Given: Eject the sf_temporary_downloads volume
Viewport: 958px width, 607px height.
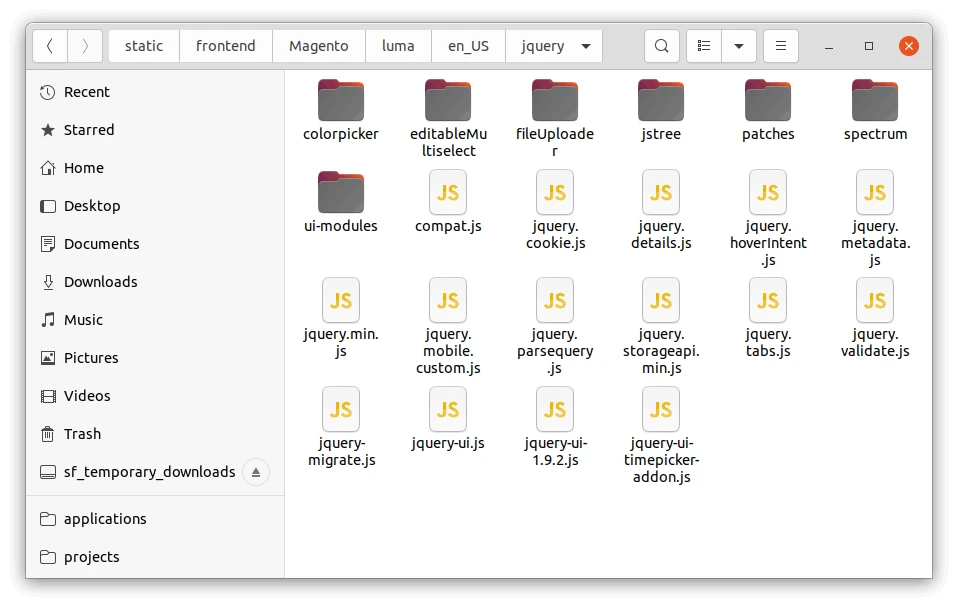Looking at the screenshot, I should coord(256,472).
